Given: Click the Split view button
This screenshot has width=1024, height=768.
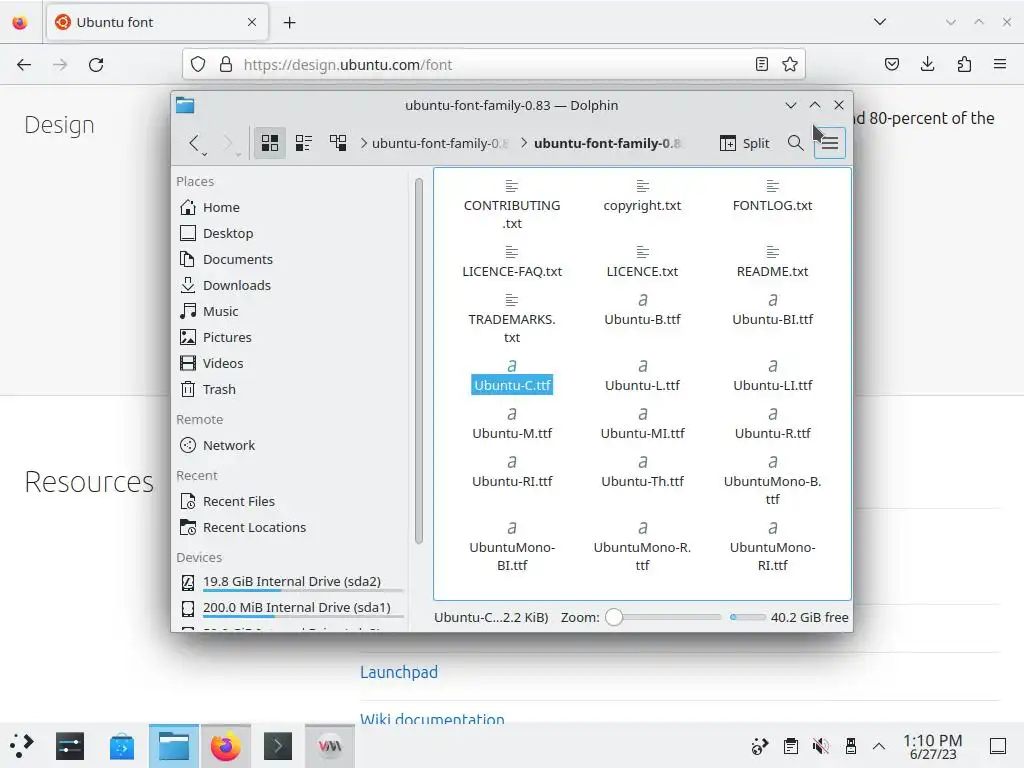Looking at the screenshot, I should [744, 143].
